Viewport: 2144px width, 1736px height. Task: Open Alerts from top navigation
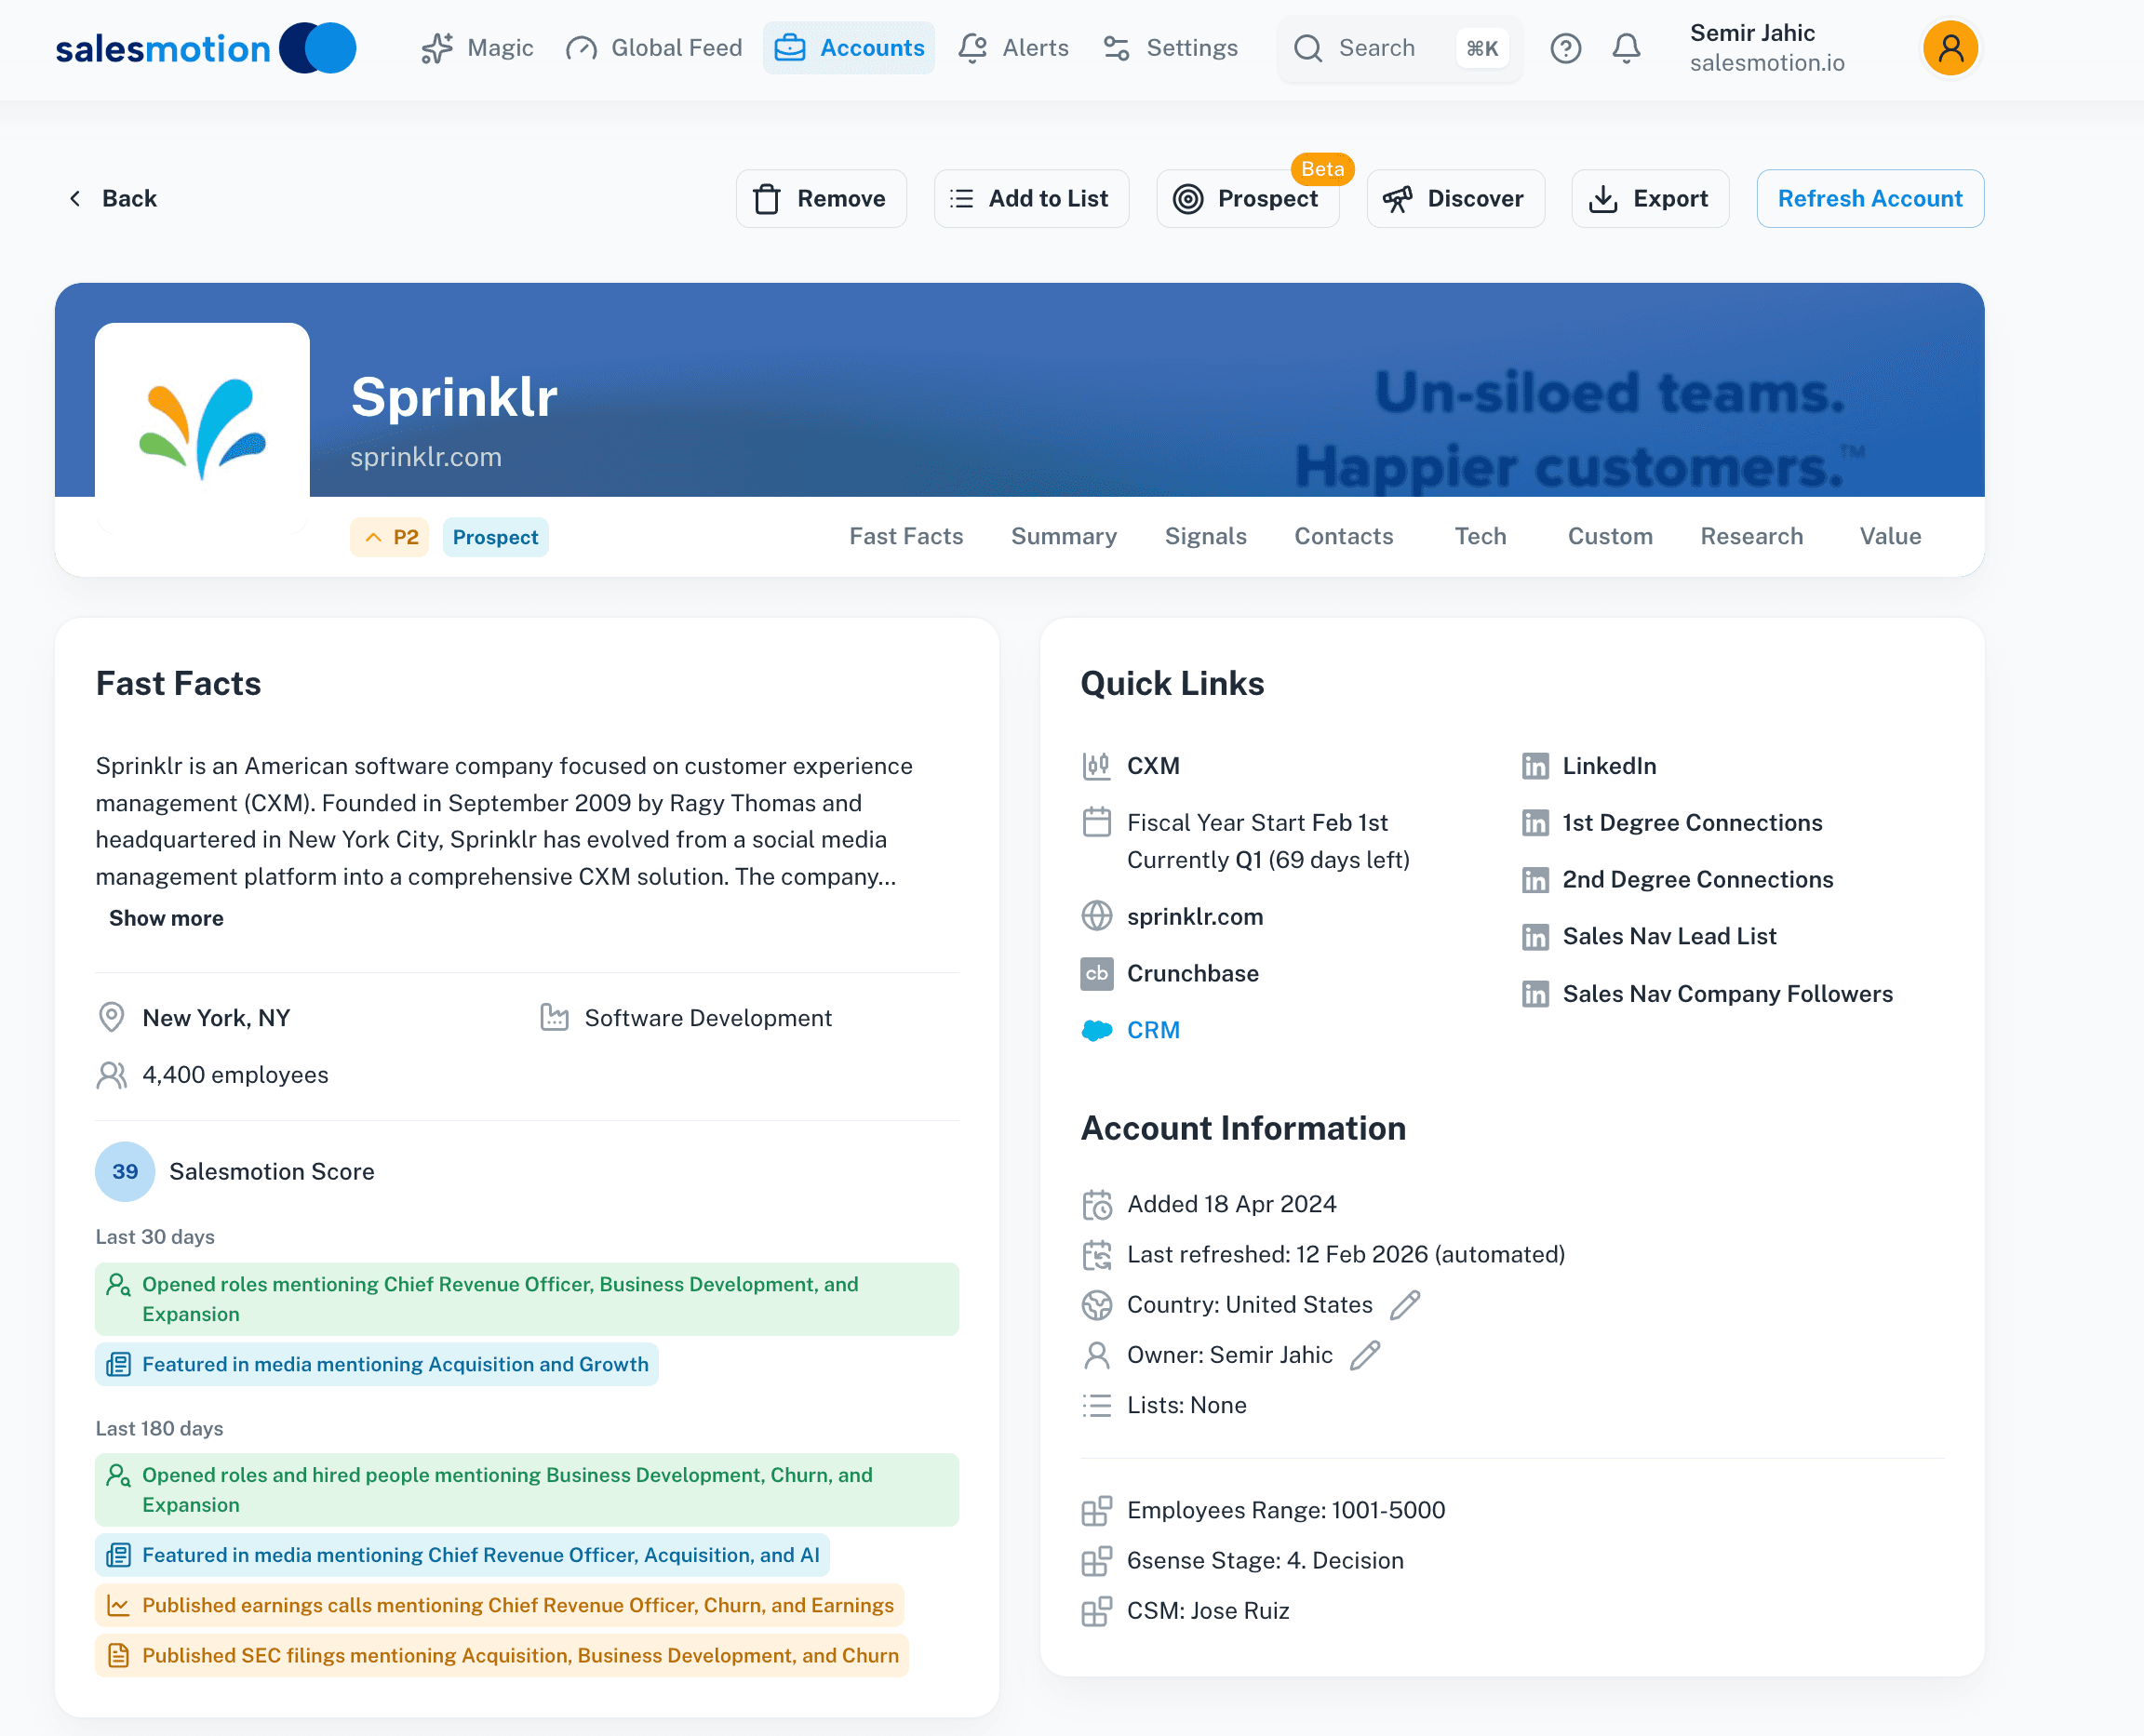pos(1013,48)
